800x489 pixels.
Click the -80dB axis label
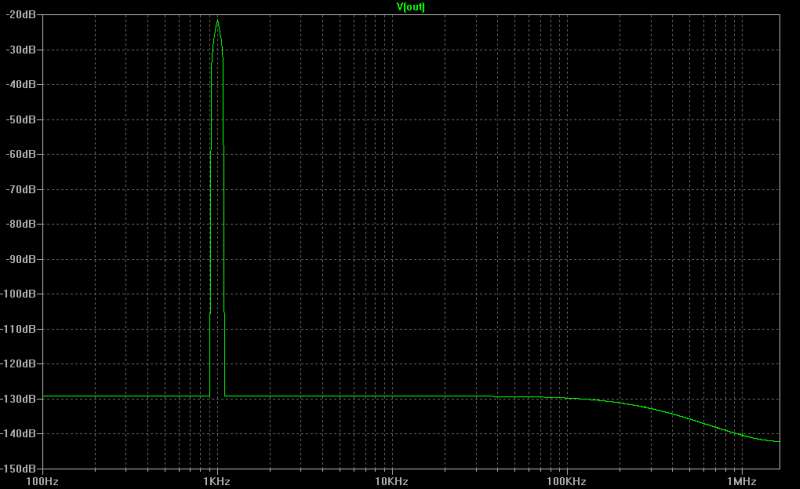click(x=21, y=224)
